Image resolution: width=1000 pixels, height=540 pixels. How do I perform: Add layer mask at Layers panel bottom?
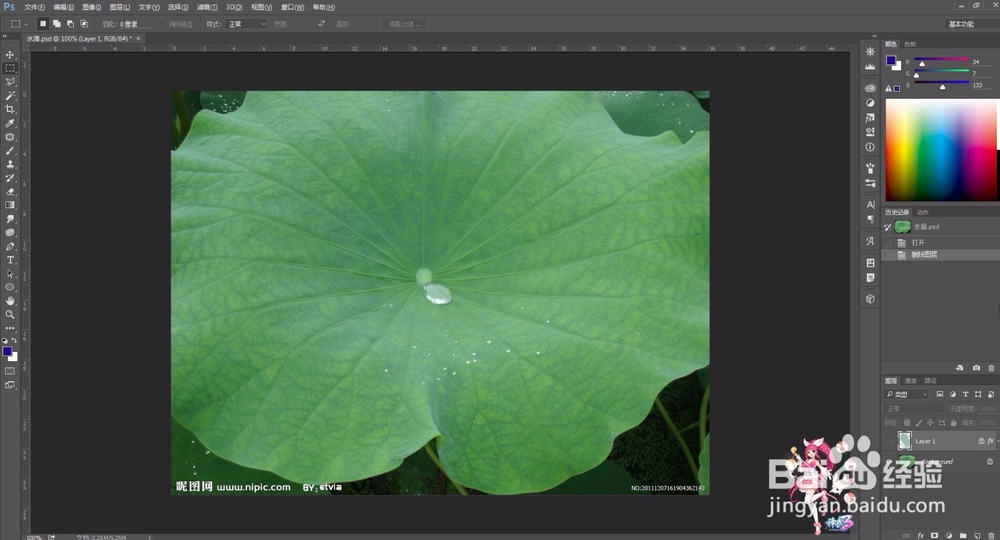(x=934, y=536)
